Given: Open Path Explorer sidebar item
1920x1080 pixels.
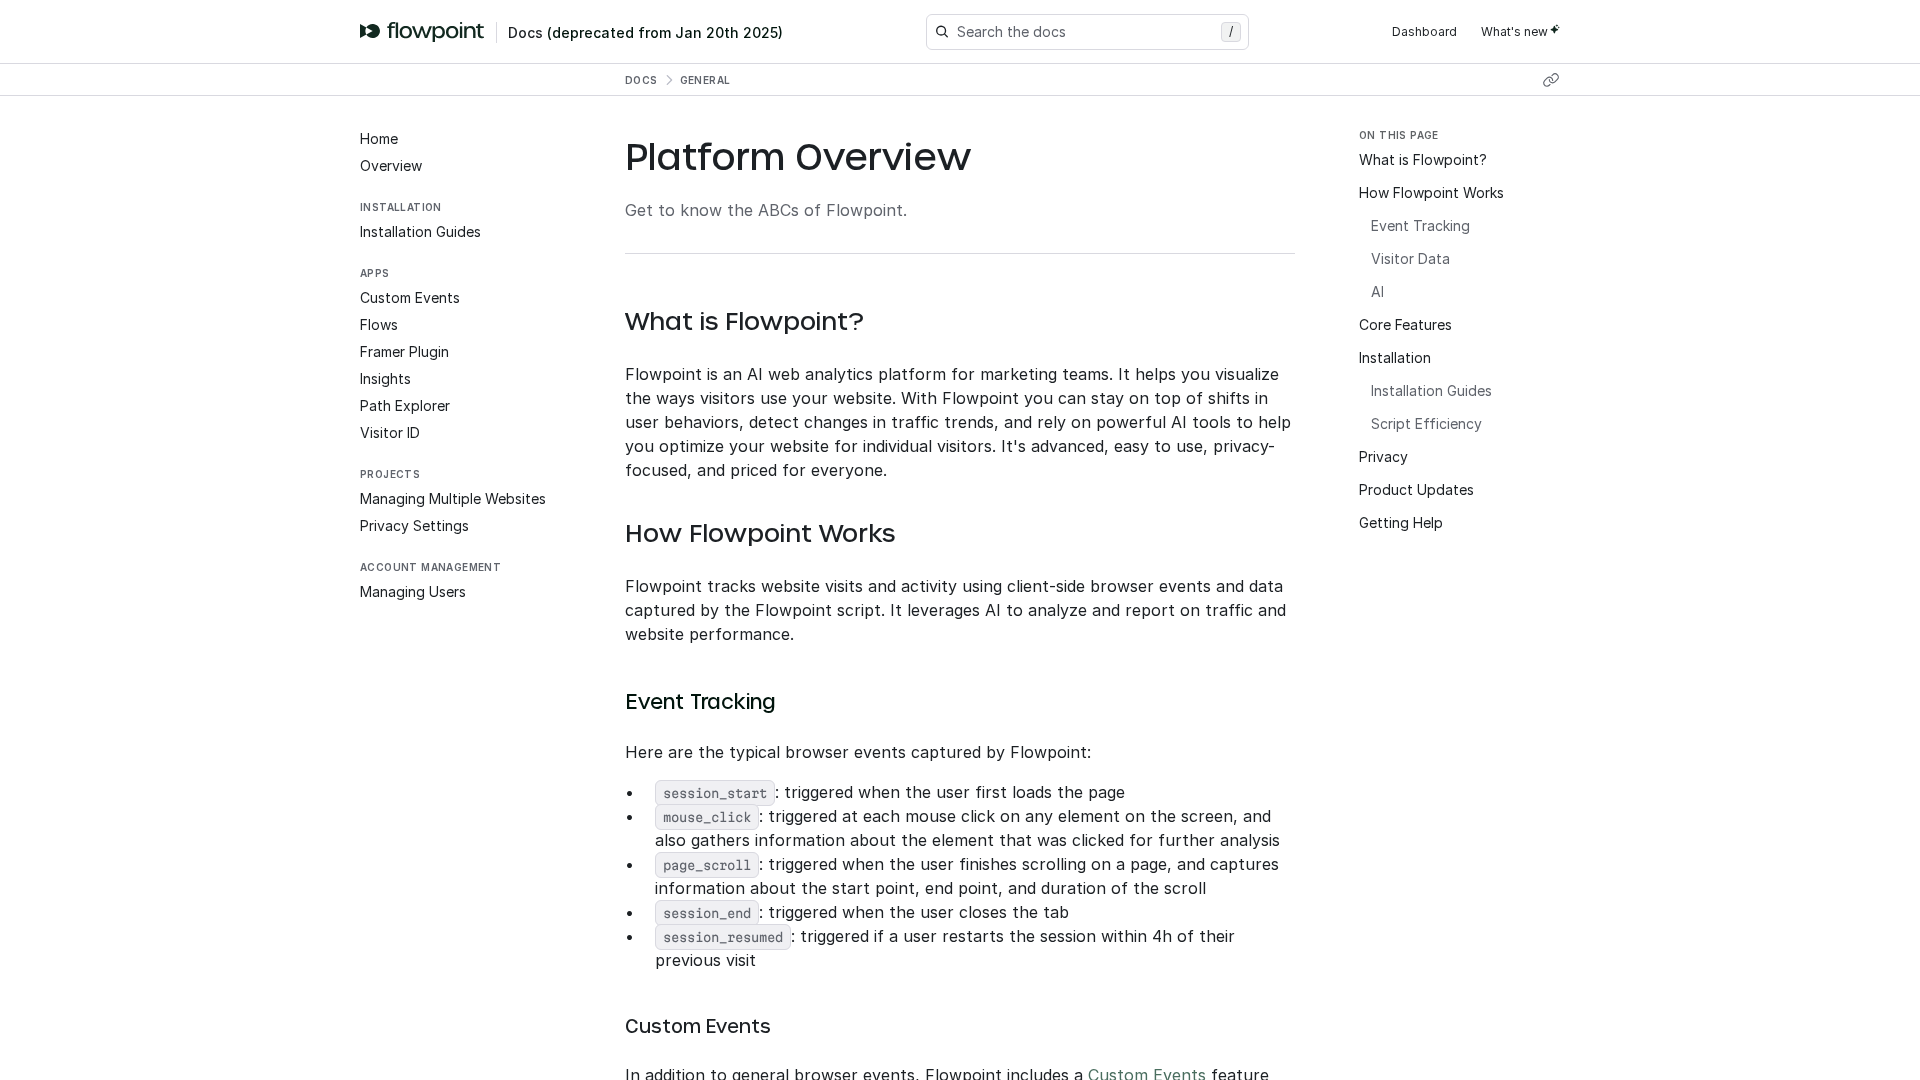Looking at the screenshot, I should point(404,406).
